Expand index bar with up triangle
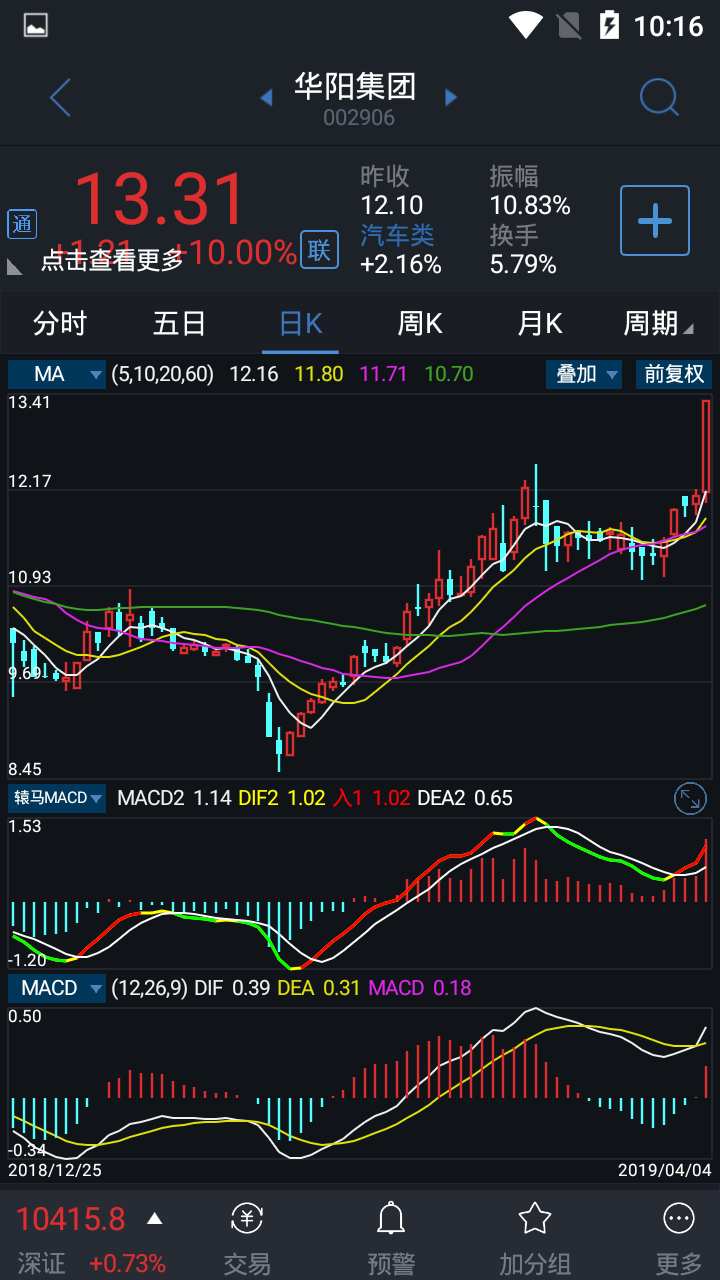The image size is (720, 1280). [154, 1219]
